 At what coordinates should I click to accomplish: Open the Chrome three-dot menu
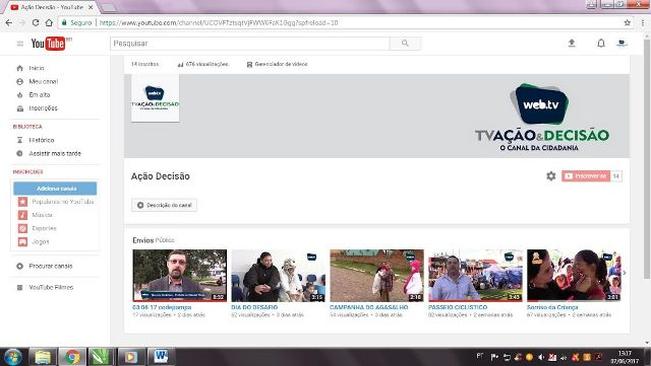click(642, 23)
